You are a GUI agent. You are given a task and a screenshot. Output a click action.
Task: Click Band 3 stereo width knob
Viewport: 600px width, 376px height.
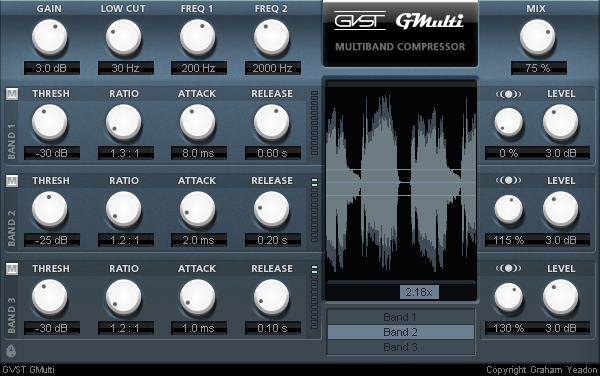tap(509, 297)
